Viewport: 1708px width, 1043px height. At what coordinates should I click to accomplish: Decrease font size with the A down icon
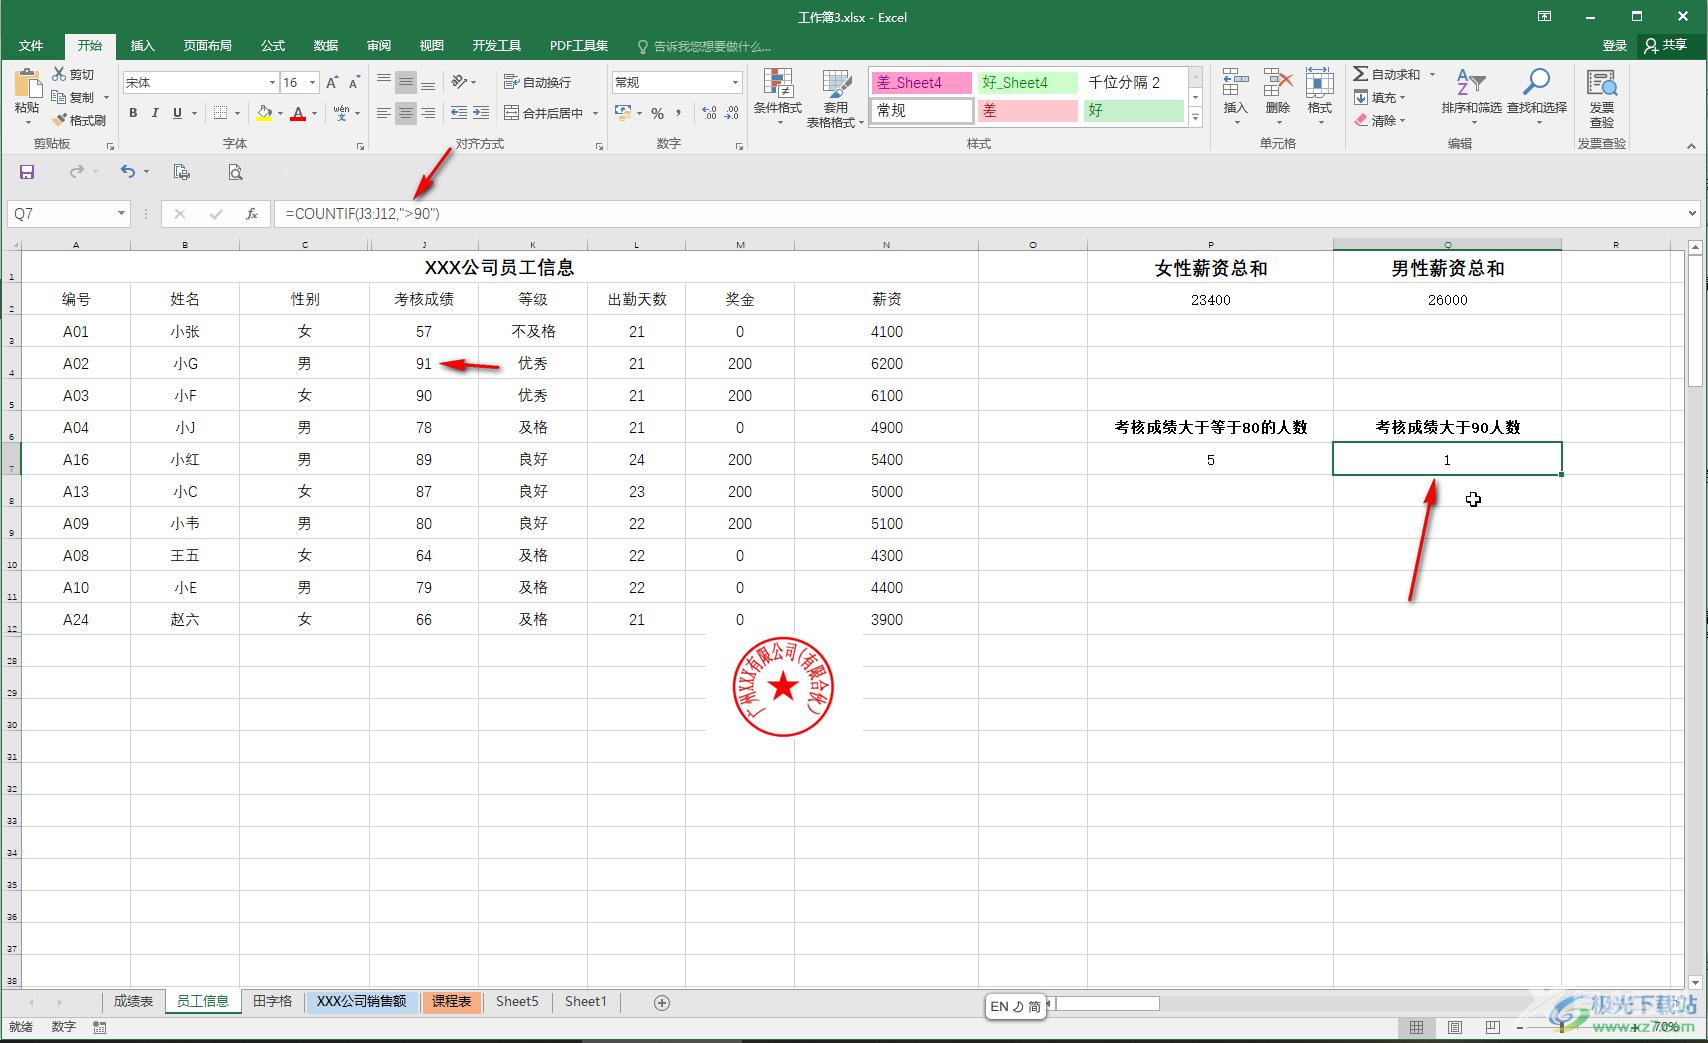click(x=354, y=82)
